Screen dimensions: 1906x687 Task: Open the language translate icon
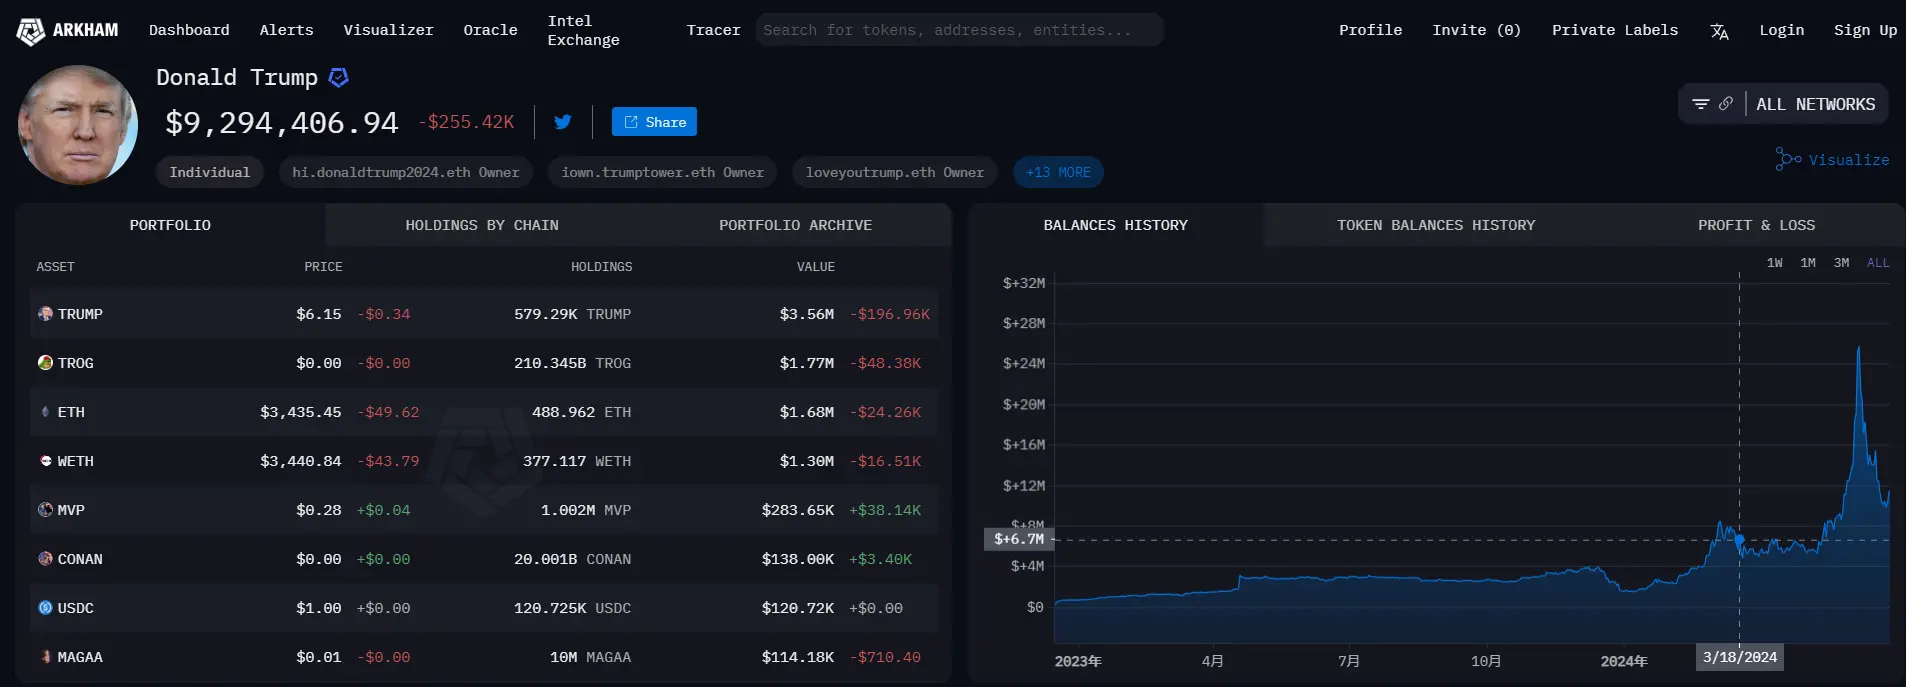(1719, 31)
